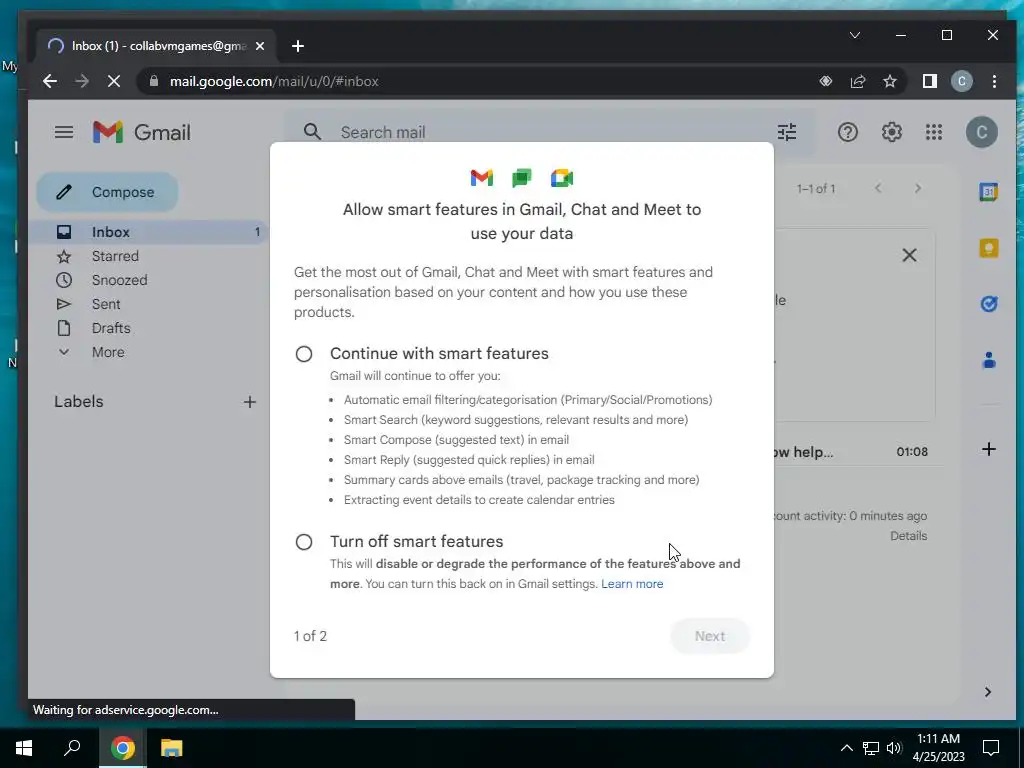Open the Windows Start menu

click(x=24, y=748)
